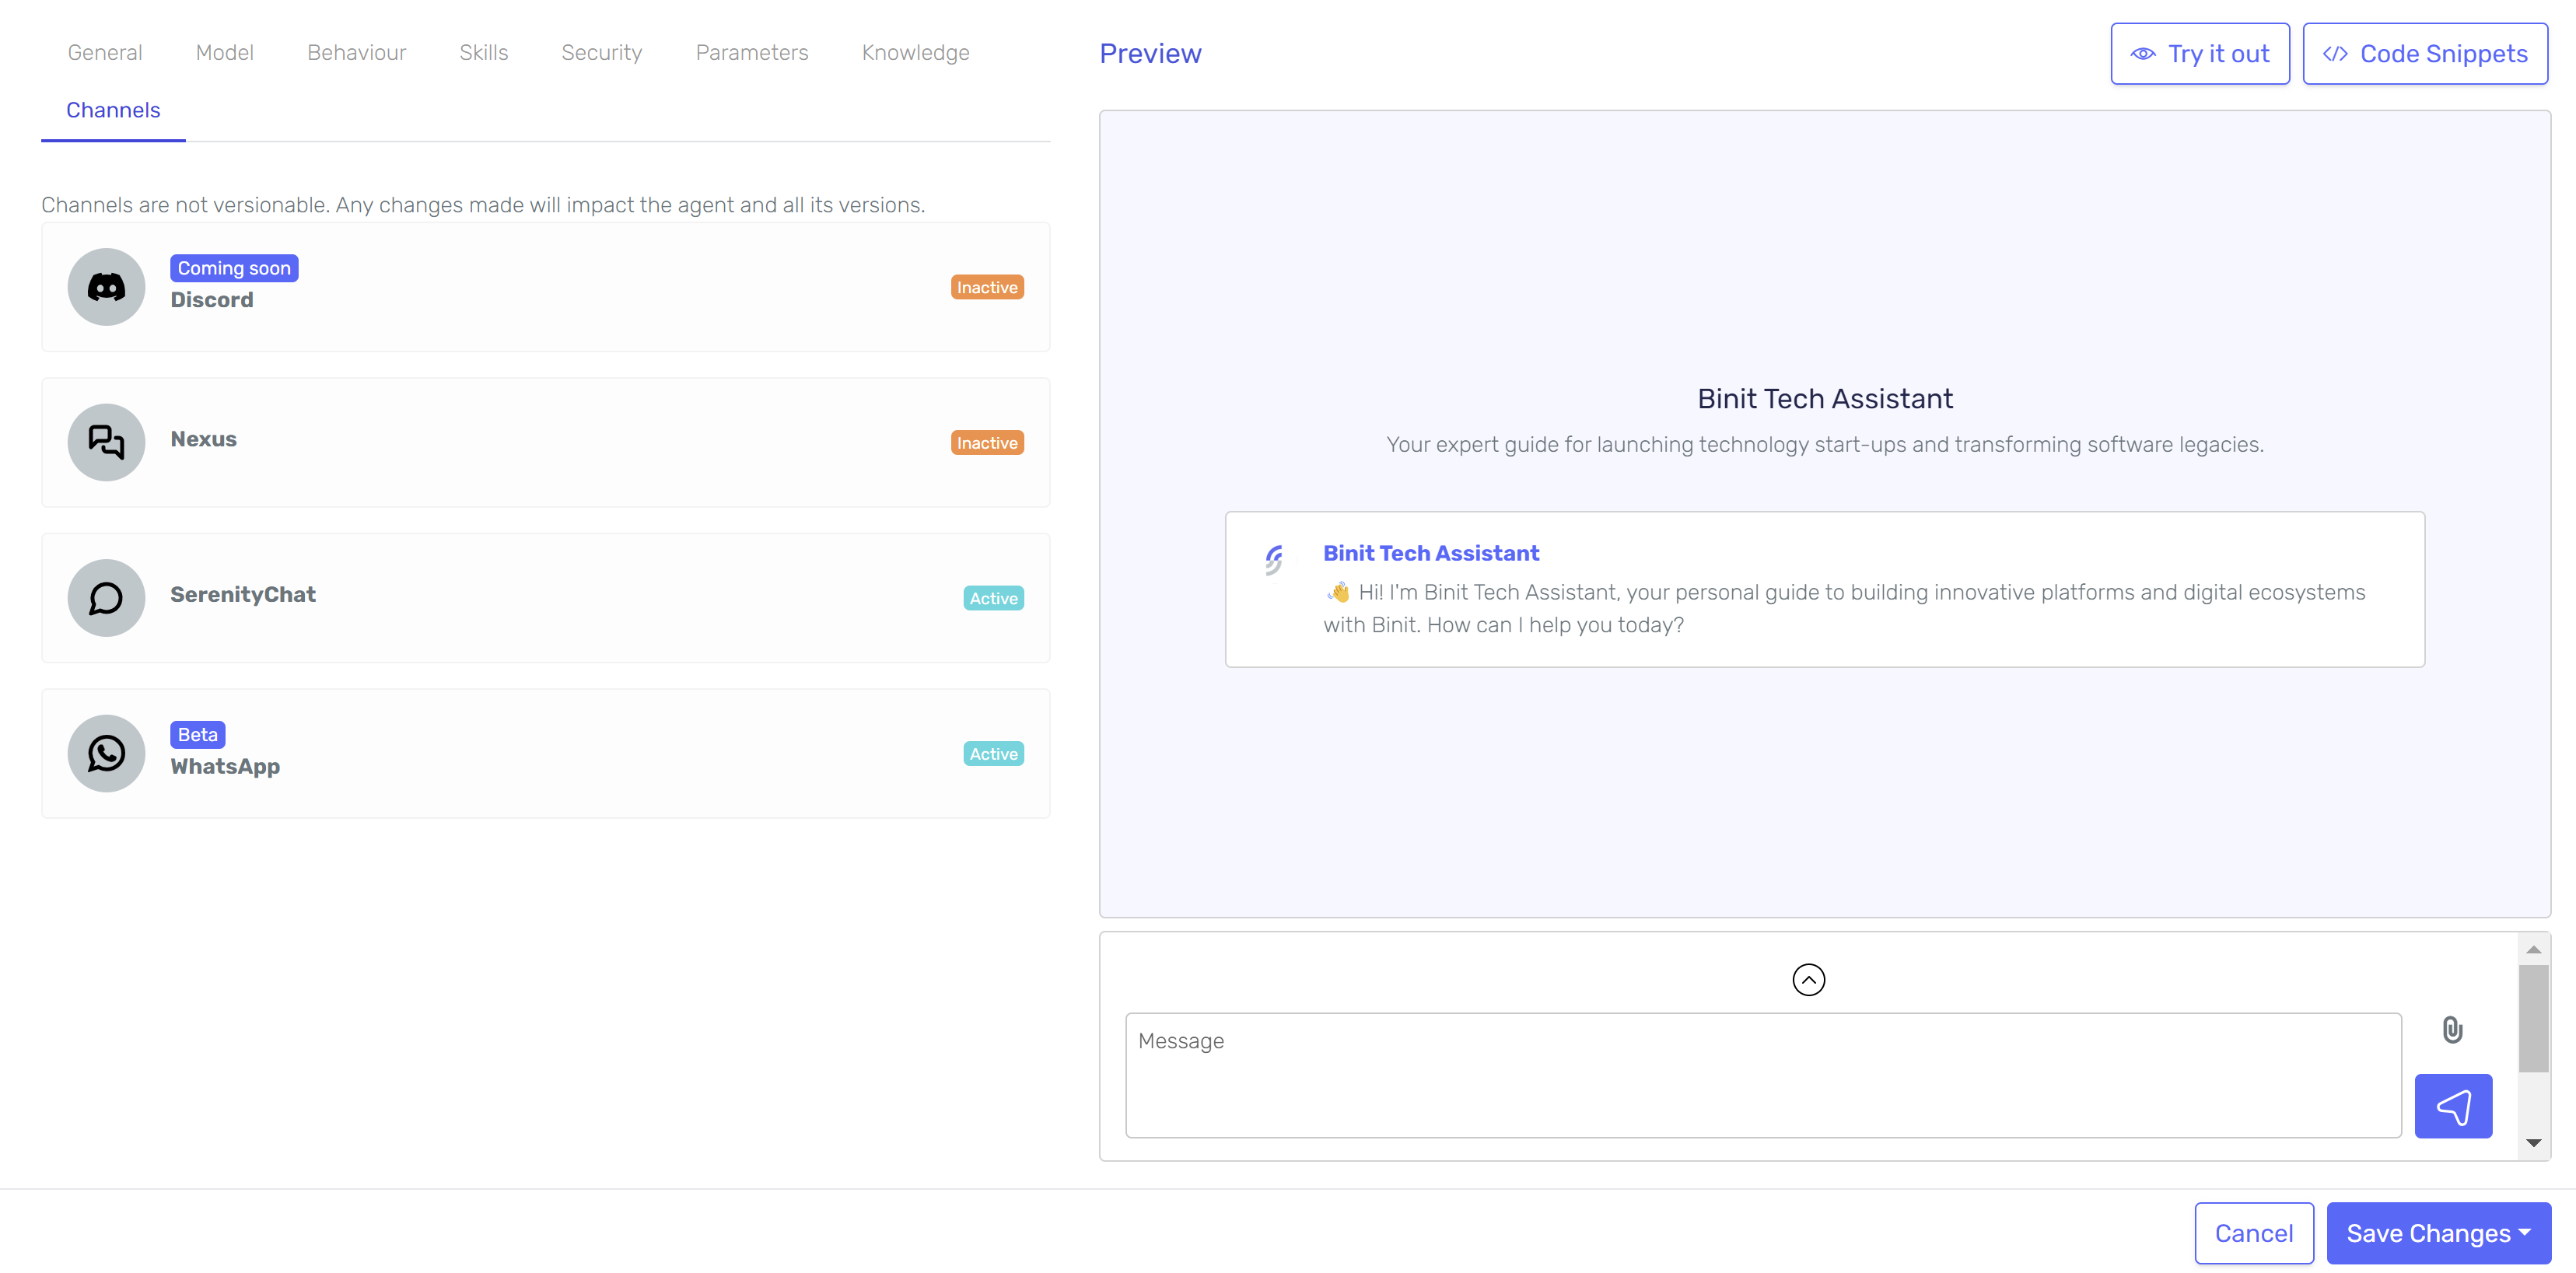
Task: Click the WhatsApp channel icon
Action: point(106,753)
